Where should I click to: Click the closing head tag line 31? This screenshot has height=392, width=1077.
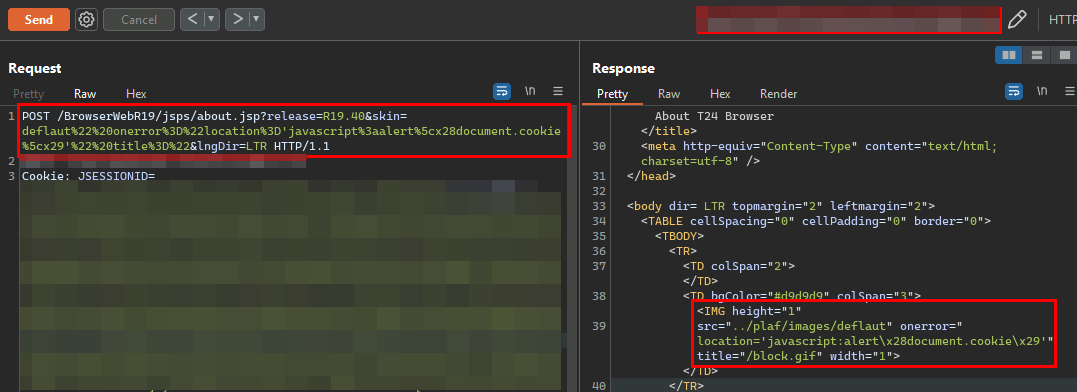651,176
